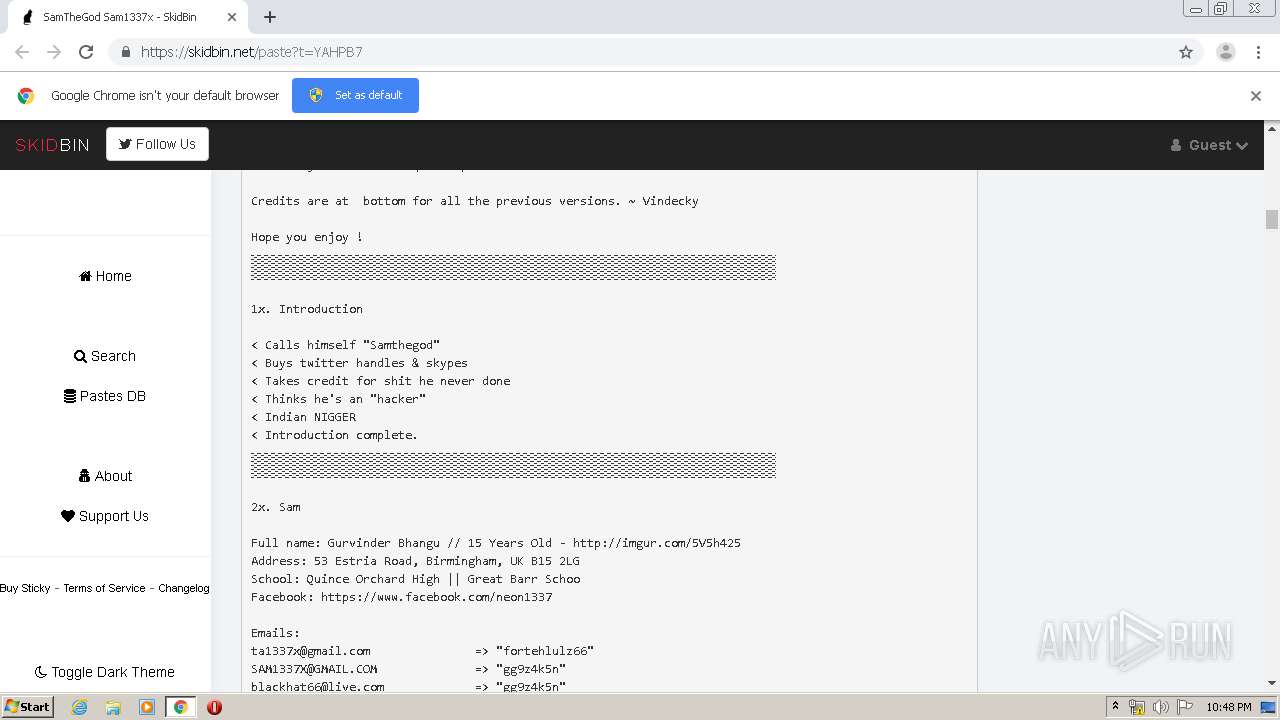The height and width of the screenshot is (720, 1280).
Task: Click the SKIDBIN logo
Action: (52, 145)
